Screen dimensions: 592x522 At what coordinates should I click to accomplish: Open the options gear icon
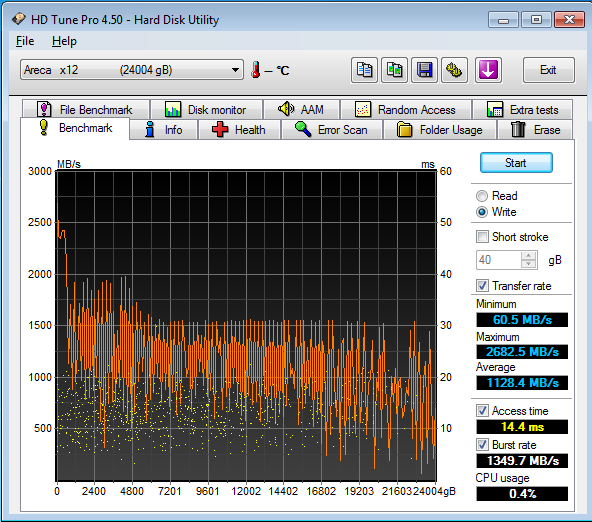point(454,70)
